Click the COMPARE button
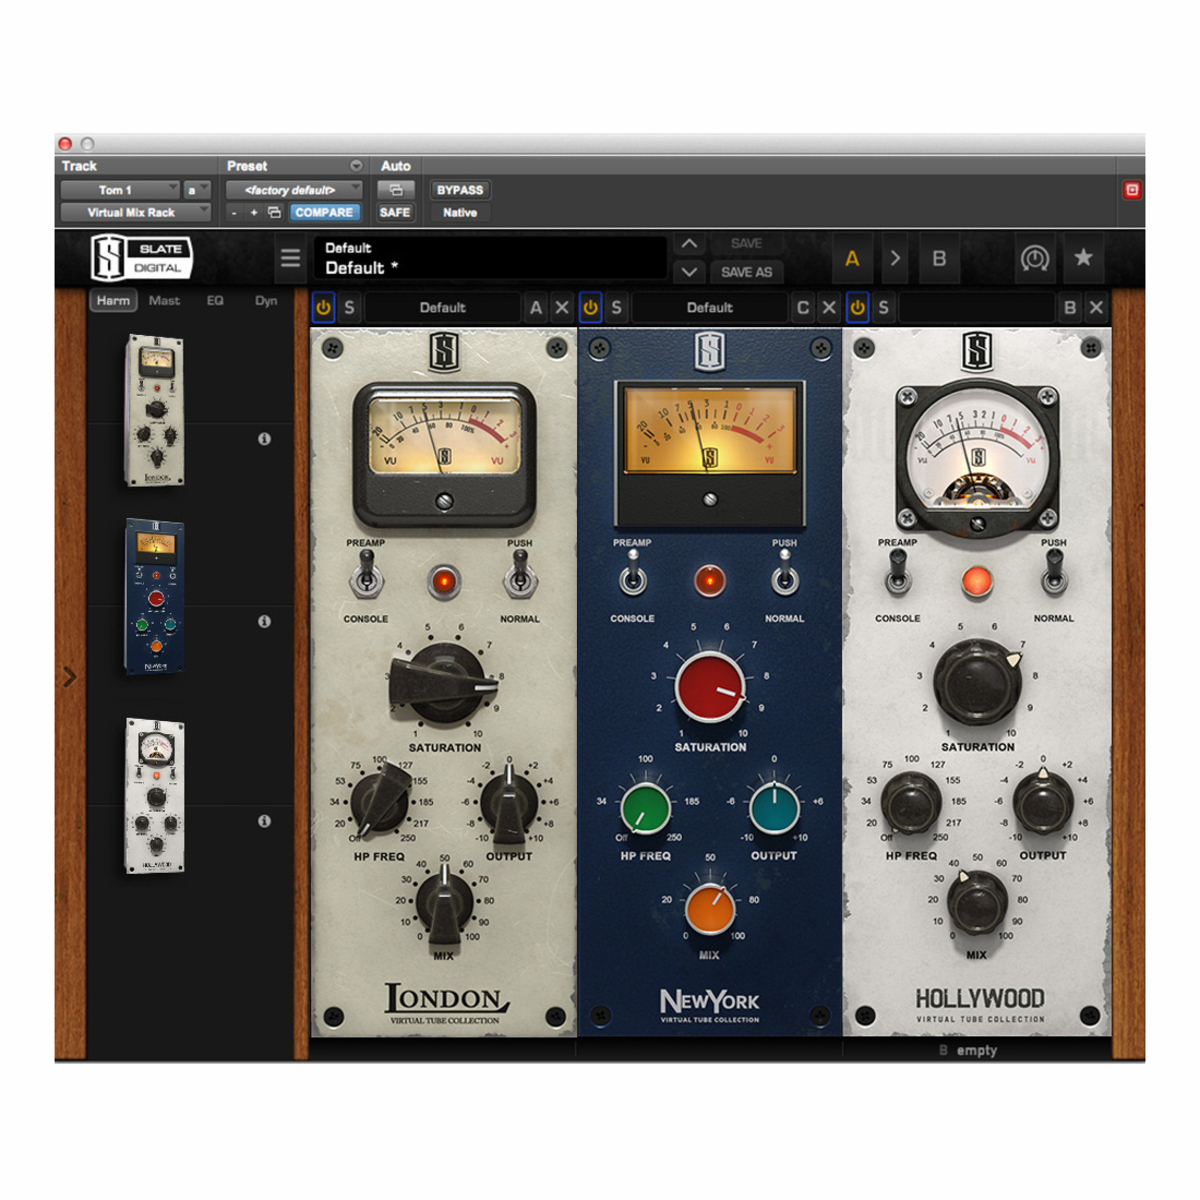Screen dimensions: 1200x1200 click(323, 213)
